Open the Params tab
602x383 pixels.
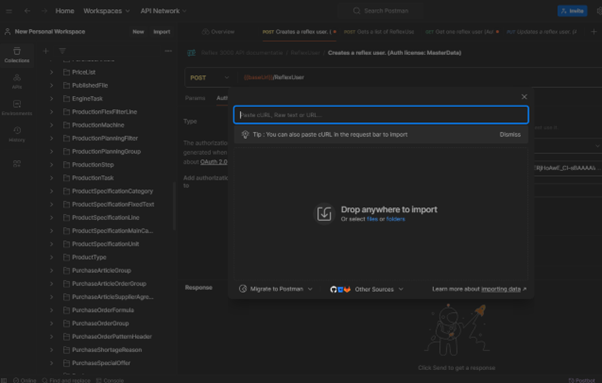point(195,98)
